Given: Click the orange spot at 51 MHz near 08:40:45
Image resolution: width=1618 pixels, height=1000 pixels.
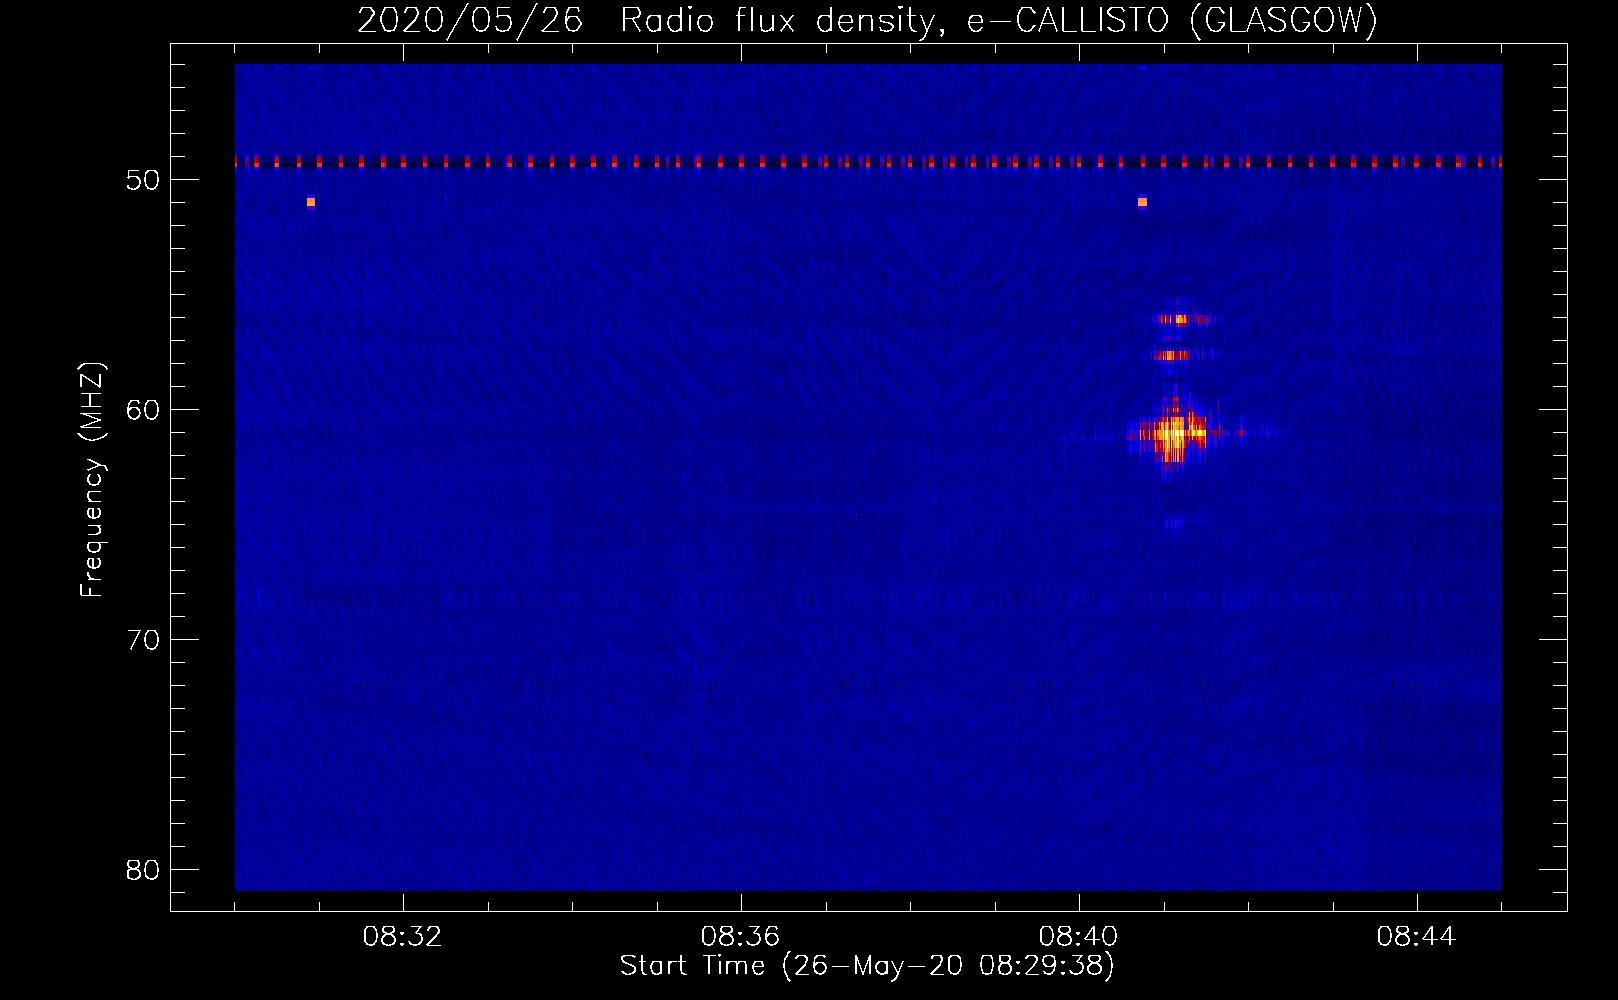Looking at the screenshot, I should 1142,202.
